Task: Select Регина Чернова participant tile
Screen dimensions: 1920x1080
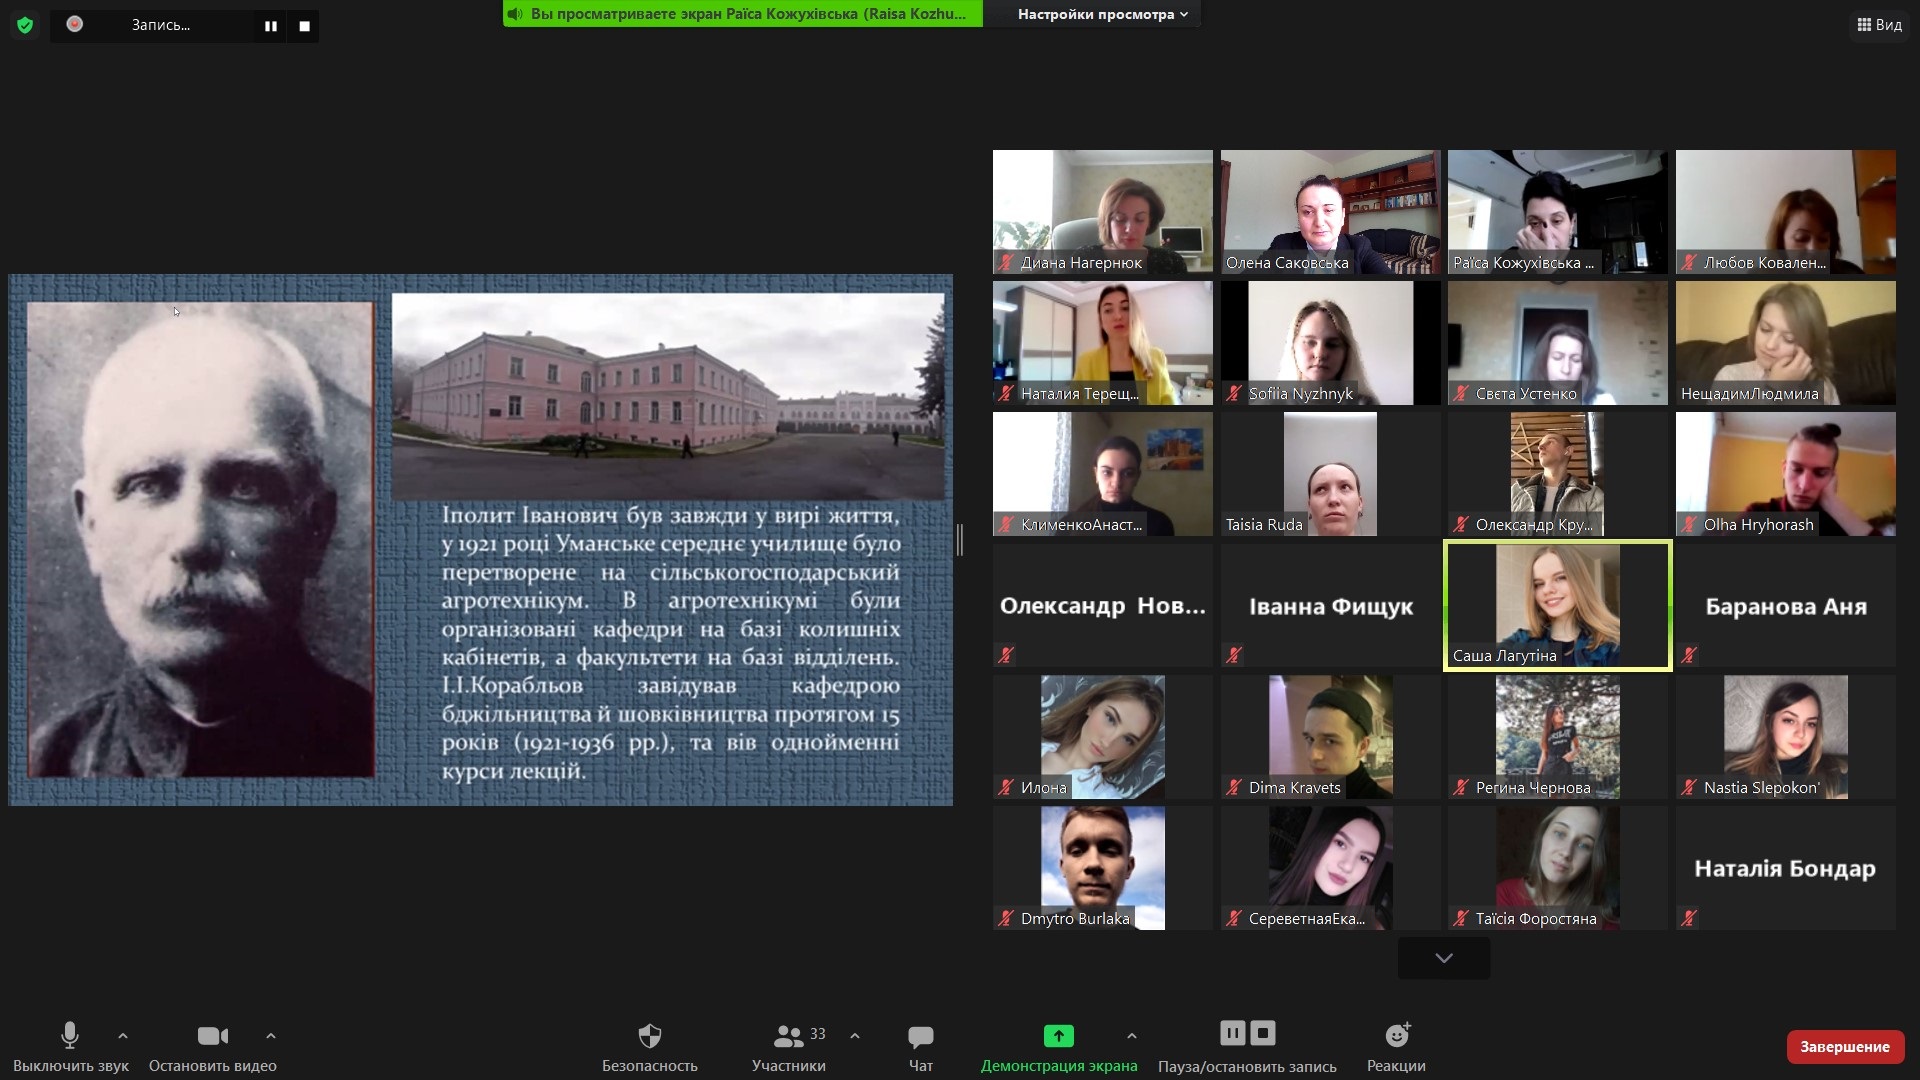Action: 1558,737
